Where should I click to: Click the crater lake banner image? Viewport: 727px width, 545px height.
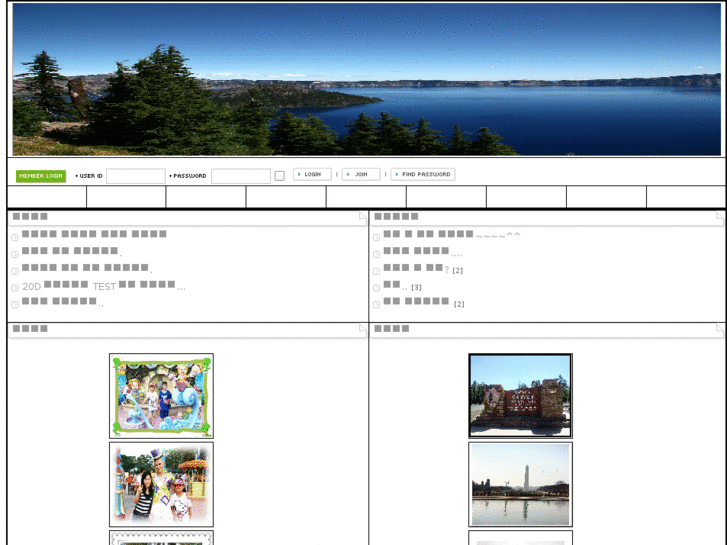click(x=366, y=79)
